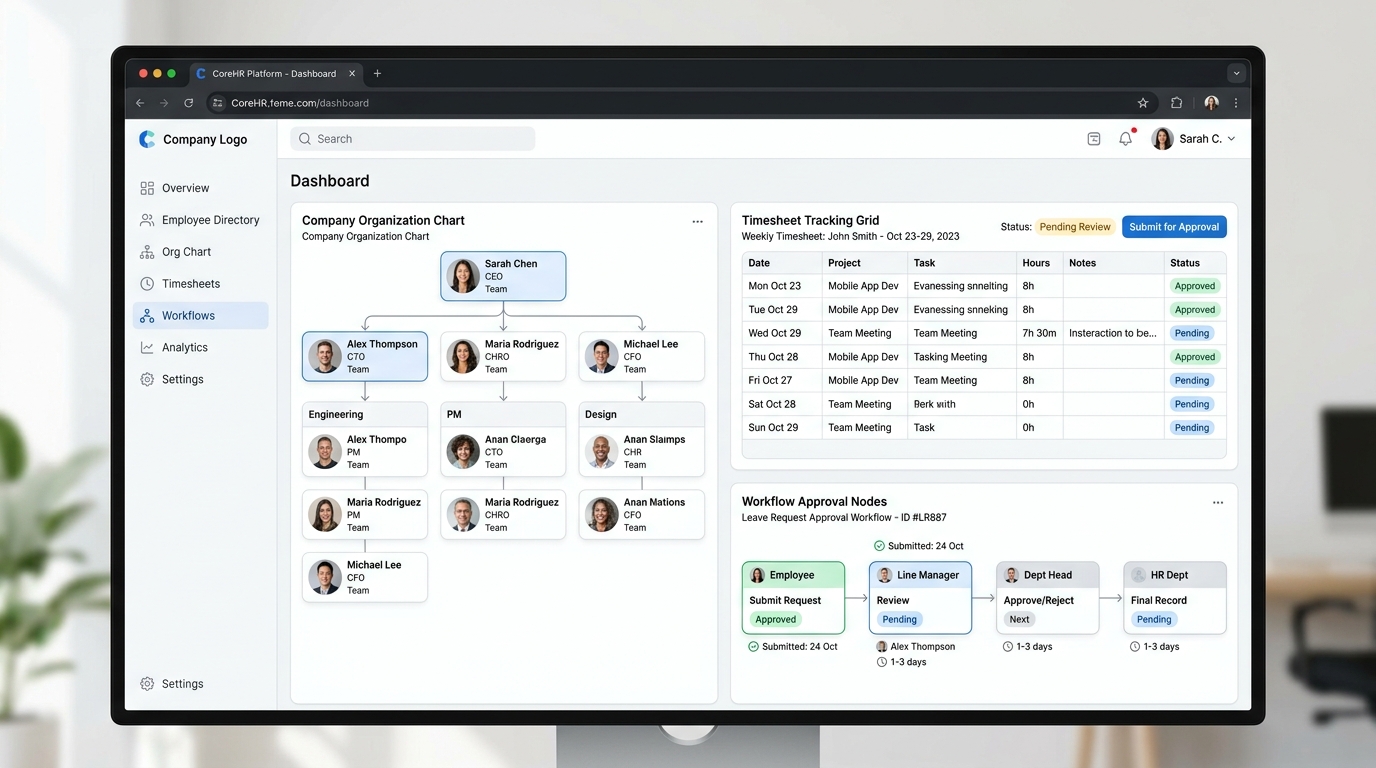1376x768 pixels.
Task: Select the Employee Submit Request node
Action: pos(793,597)
